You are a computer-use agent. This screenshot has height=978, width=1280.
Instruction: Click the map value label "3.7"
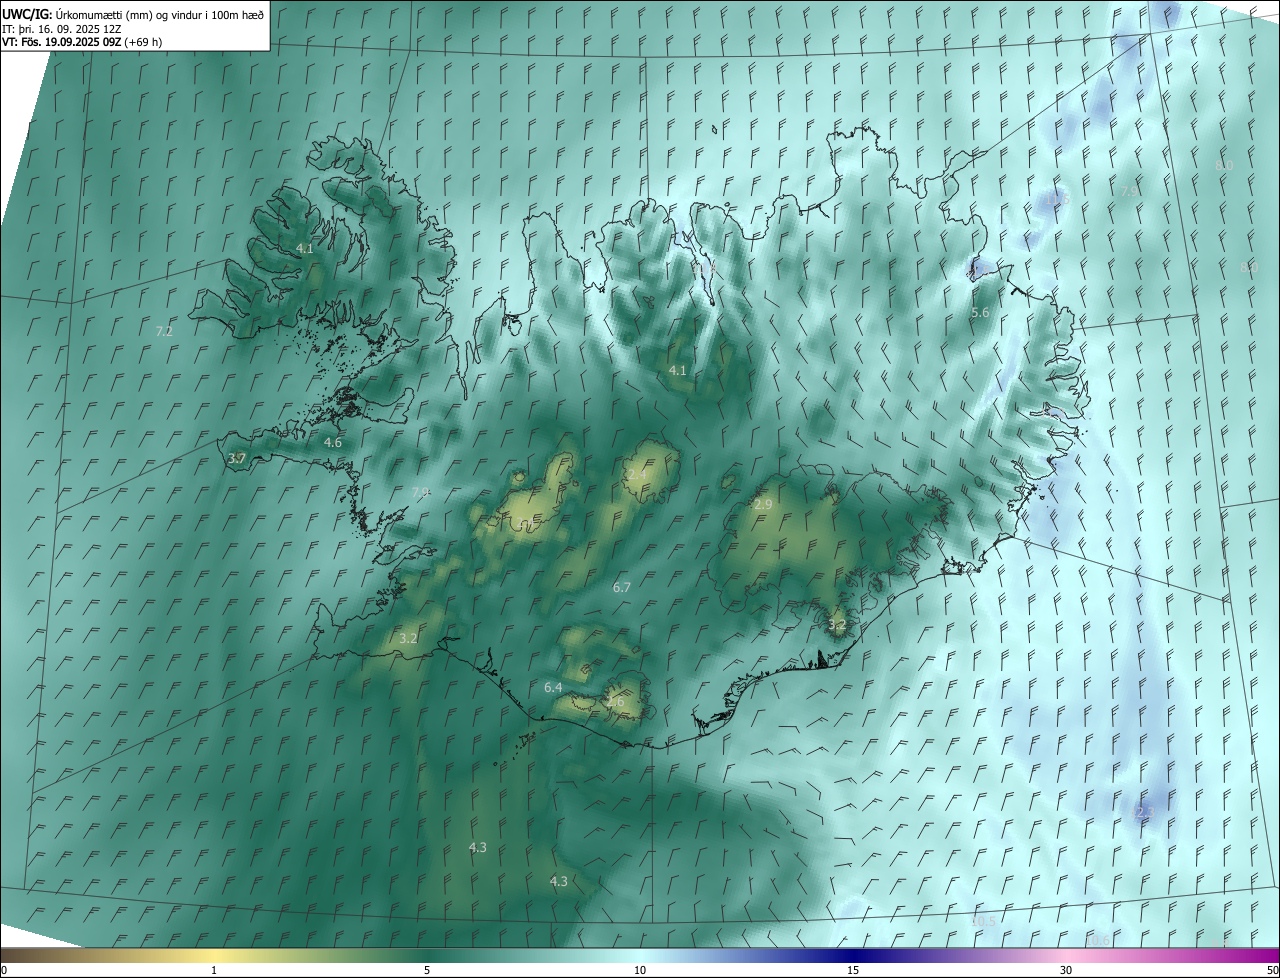[237, 458]
